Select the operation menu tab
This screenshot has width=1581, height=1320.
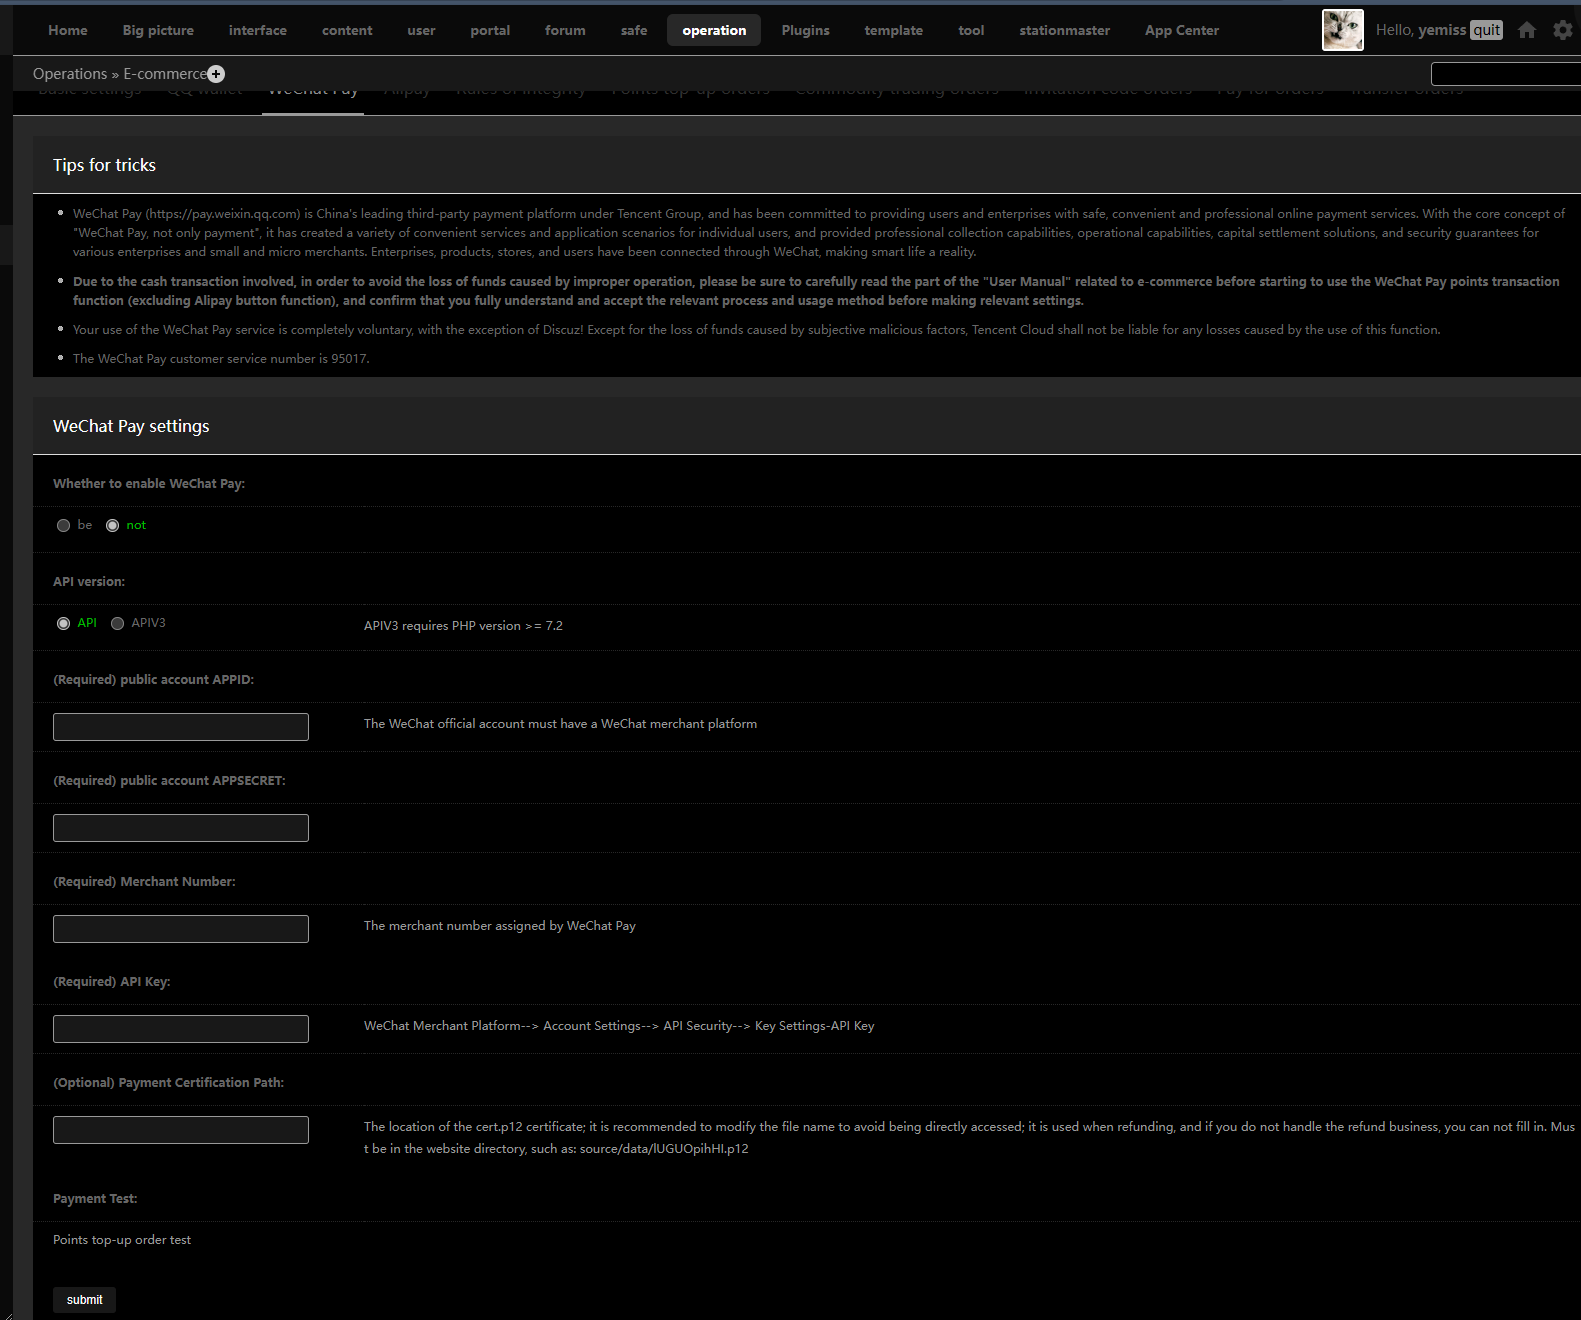pyautogui.click(x=714, y=30)
